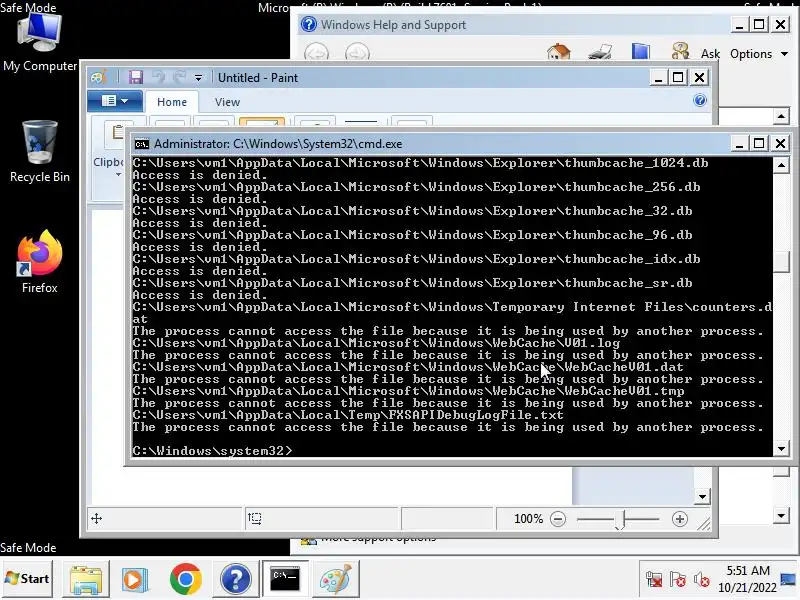Viewport: 800px width, 600px height.
Task: Click the WebCacheV01.tmp path line
Action: pyautogui.click(x=408, y=391)
